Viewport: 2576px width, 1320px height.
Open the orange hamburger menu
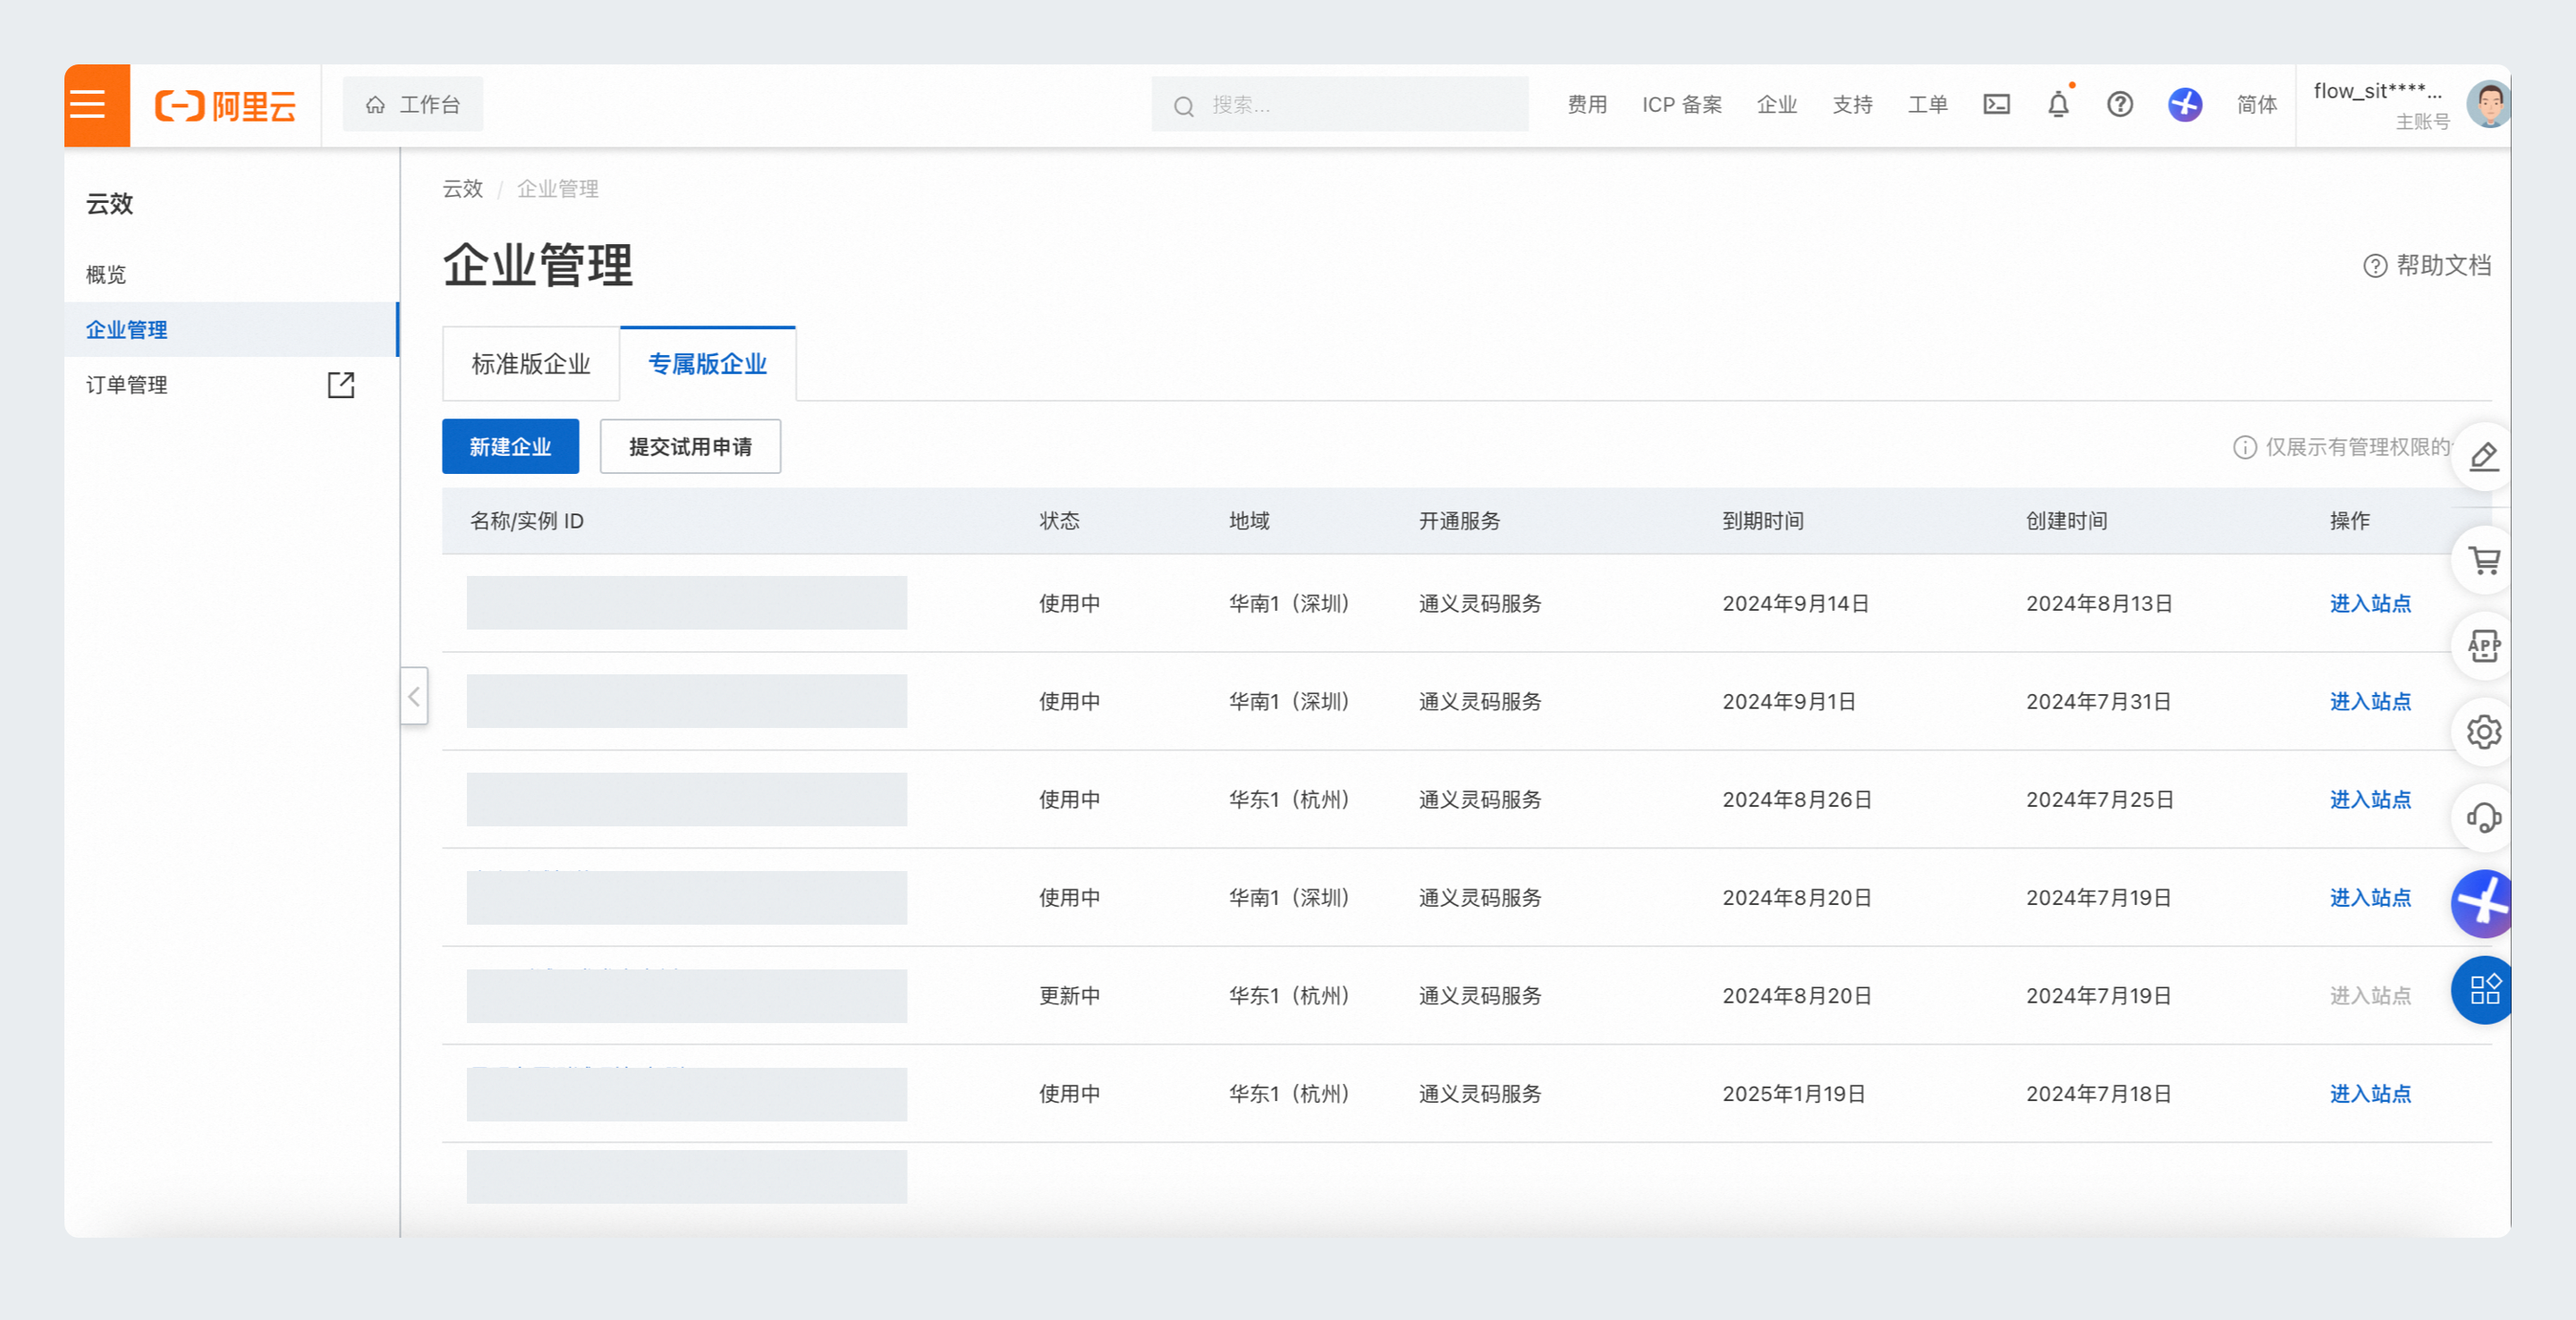(x=96, y=105)
